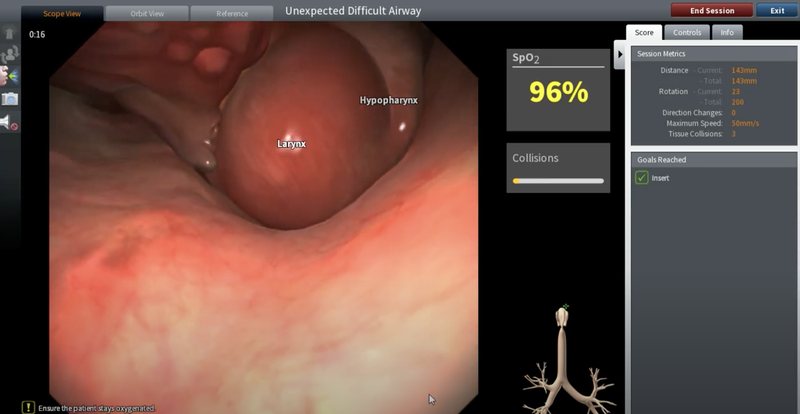The width and height of the screenshot is (800, 414).
Task: Toggle the mute speaker icon
Action: tap(9, 123)
